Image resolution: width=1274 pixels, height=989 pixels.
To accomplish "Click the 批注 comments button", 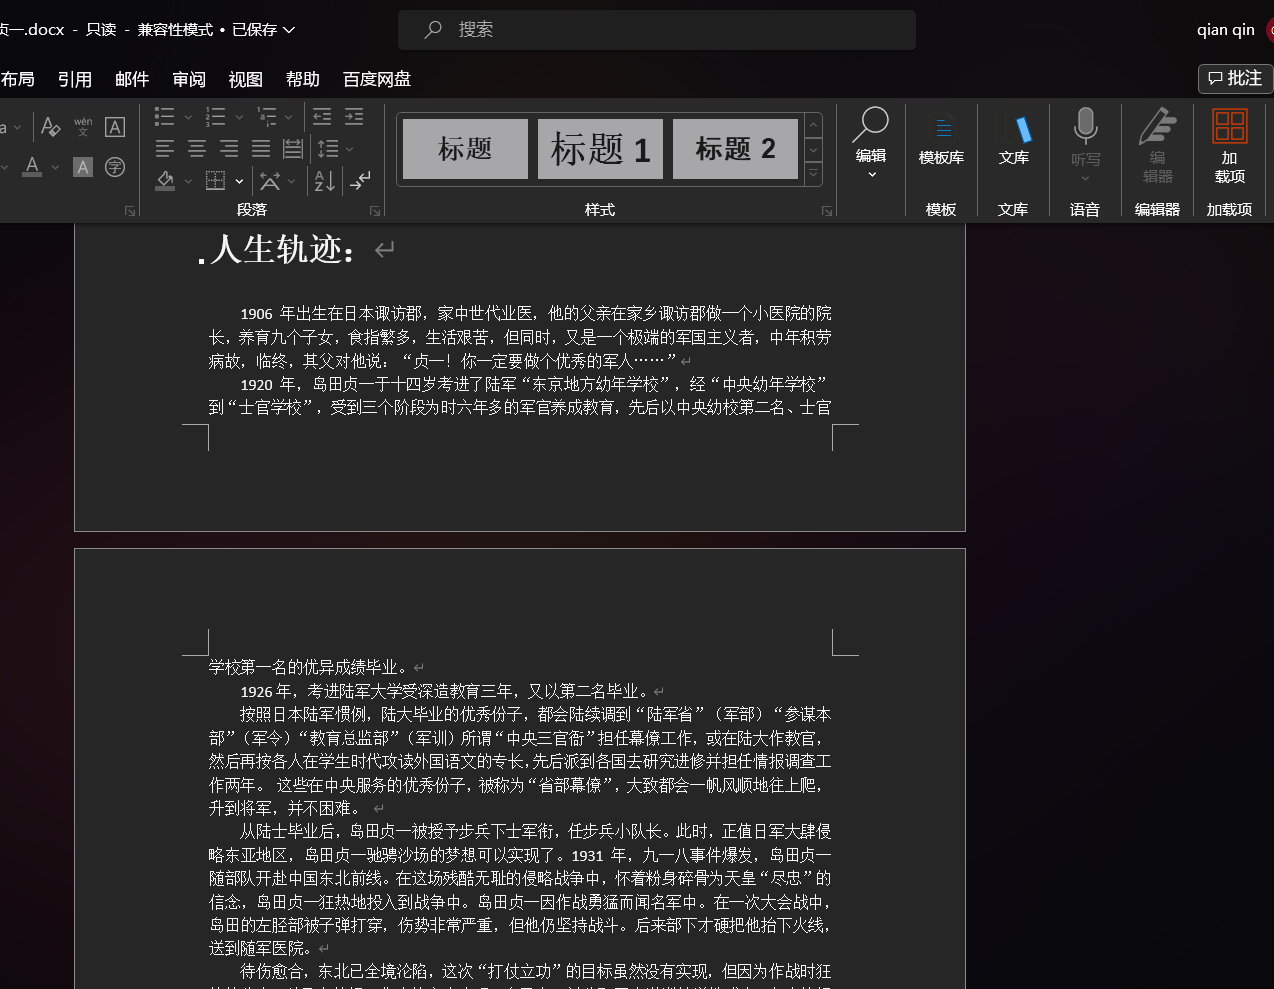I will [1235, 78].
